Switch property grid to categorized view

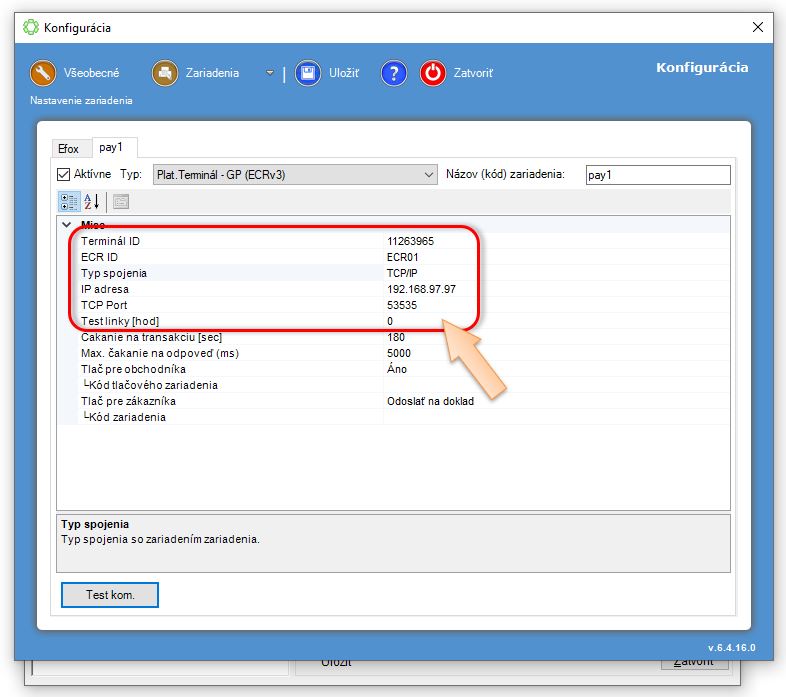[69, 202]
